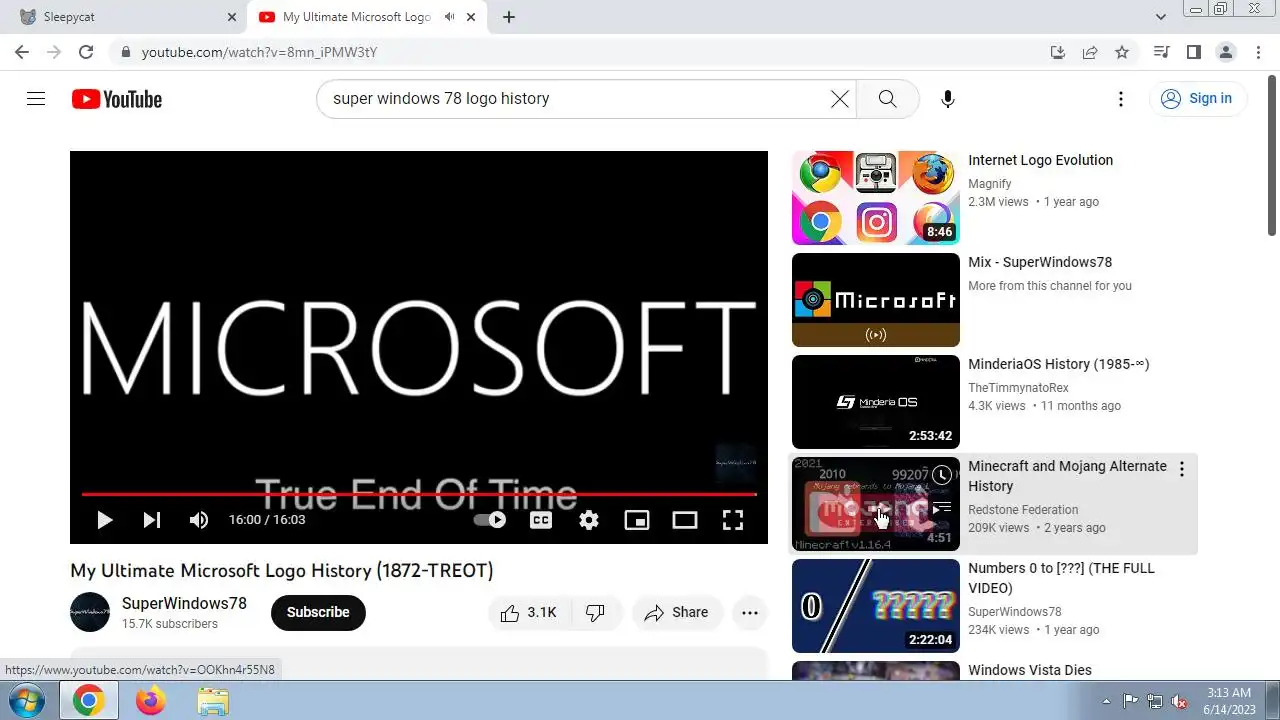Open options menu for Minecraft and Mojang video
Screen dimensions: 1280x720
tap(1182, 469)
